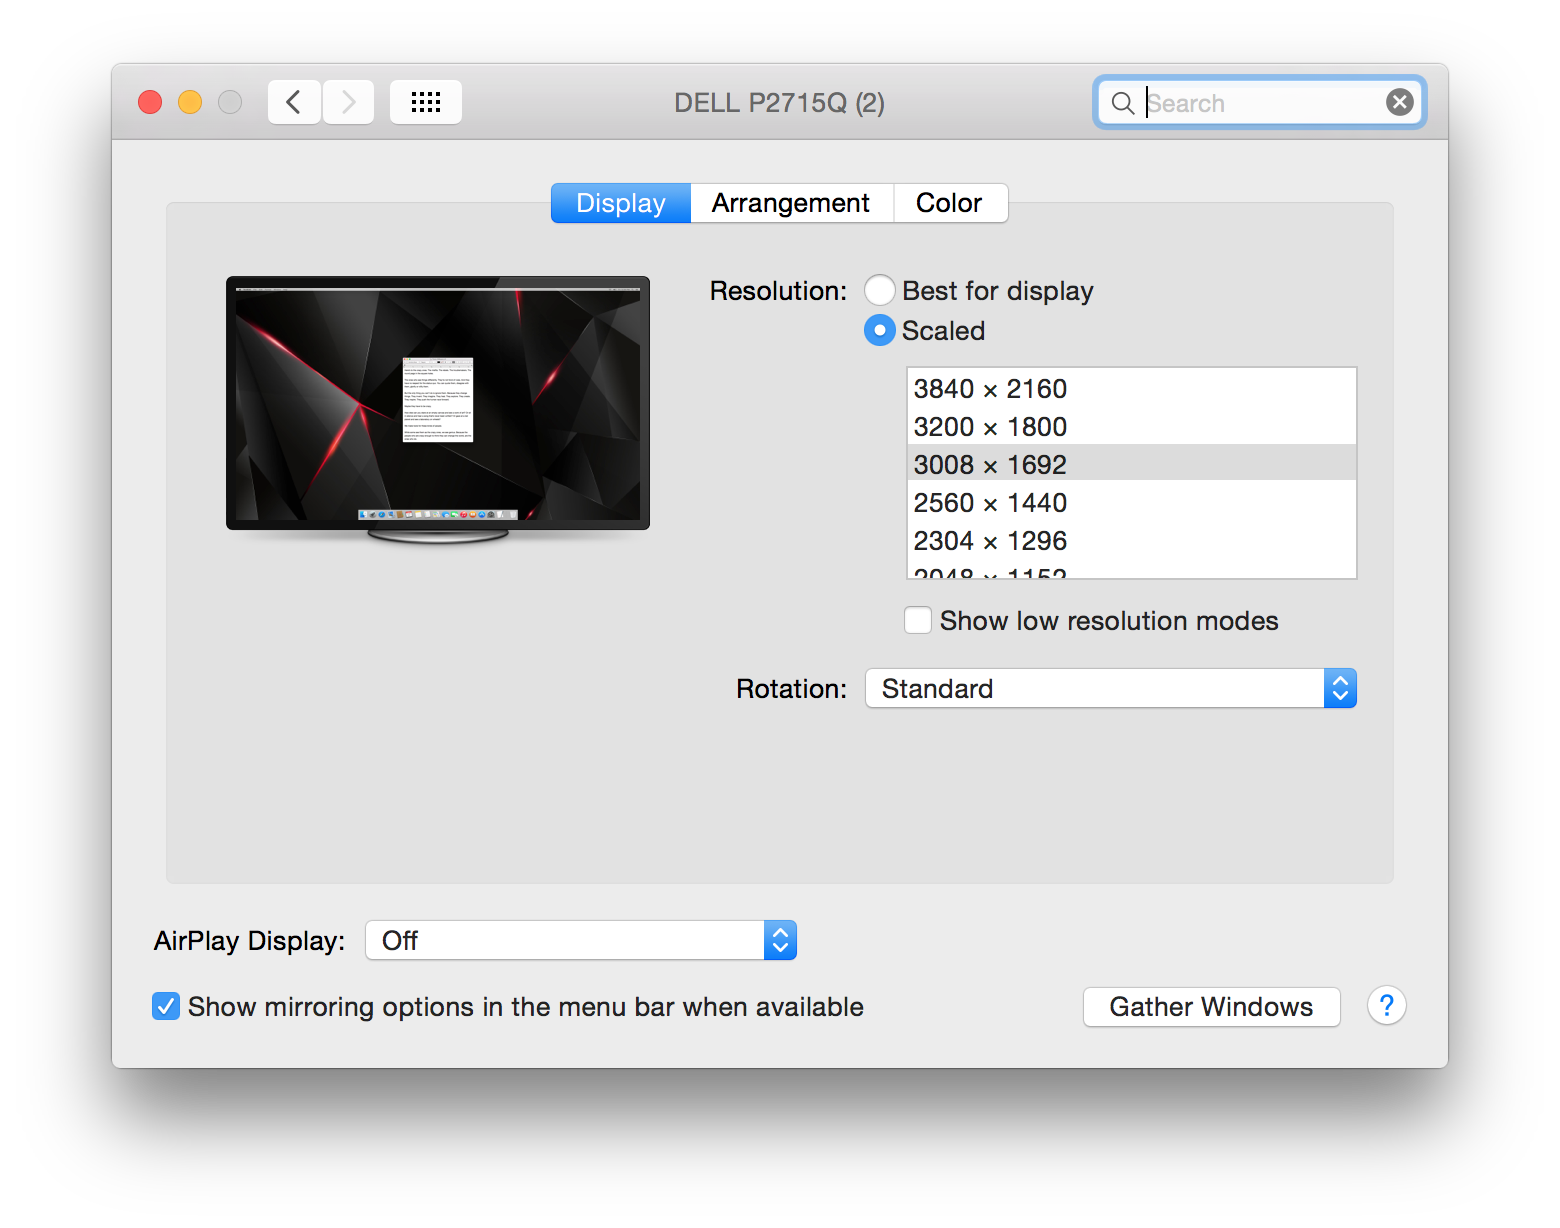The image size is (1560, 1228).
Task: Open the Rotation dropdown set to Standard
Action: pos(1111,688)
